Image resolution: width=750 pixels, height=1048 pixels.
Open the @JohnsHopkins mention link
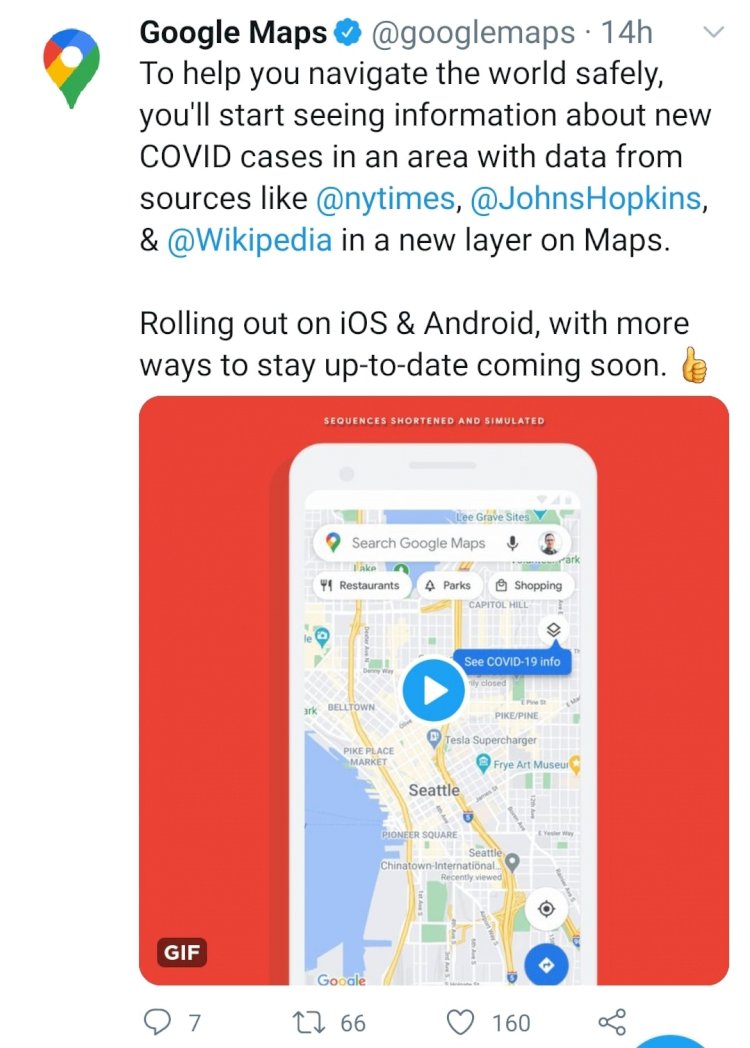[x=586, y=199]
